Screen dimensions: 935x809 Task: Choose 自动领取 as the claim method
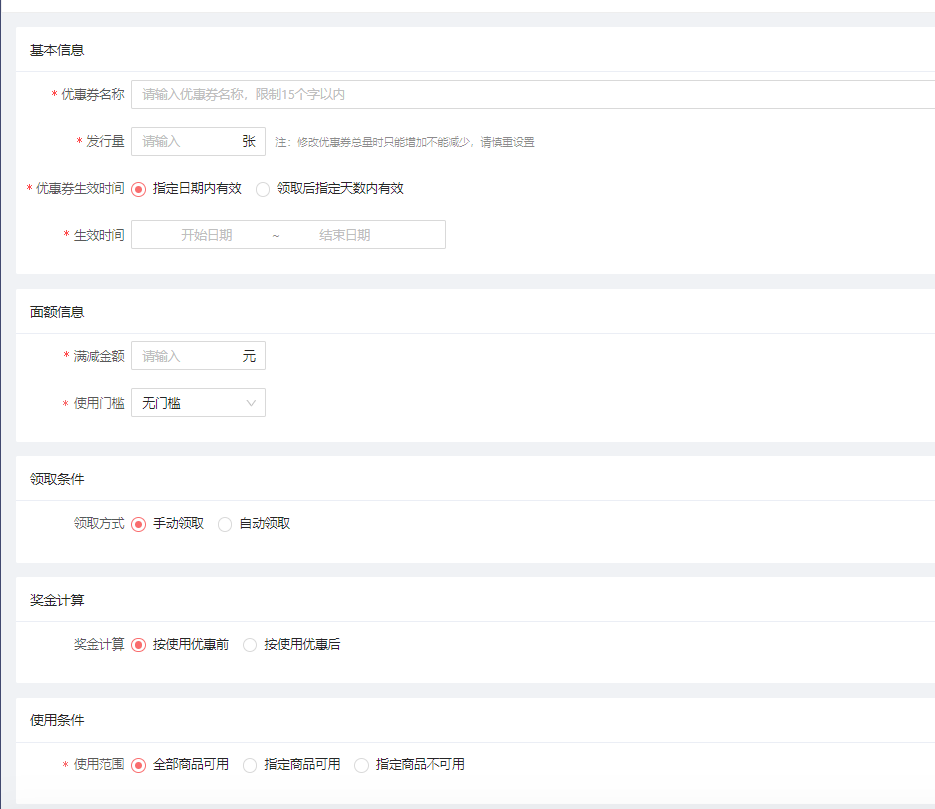tap(225, 524)
